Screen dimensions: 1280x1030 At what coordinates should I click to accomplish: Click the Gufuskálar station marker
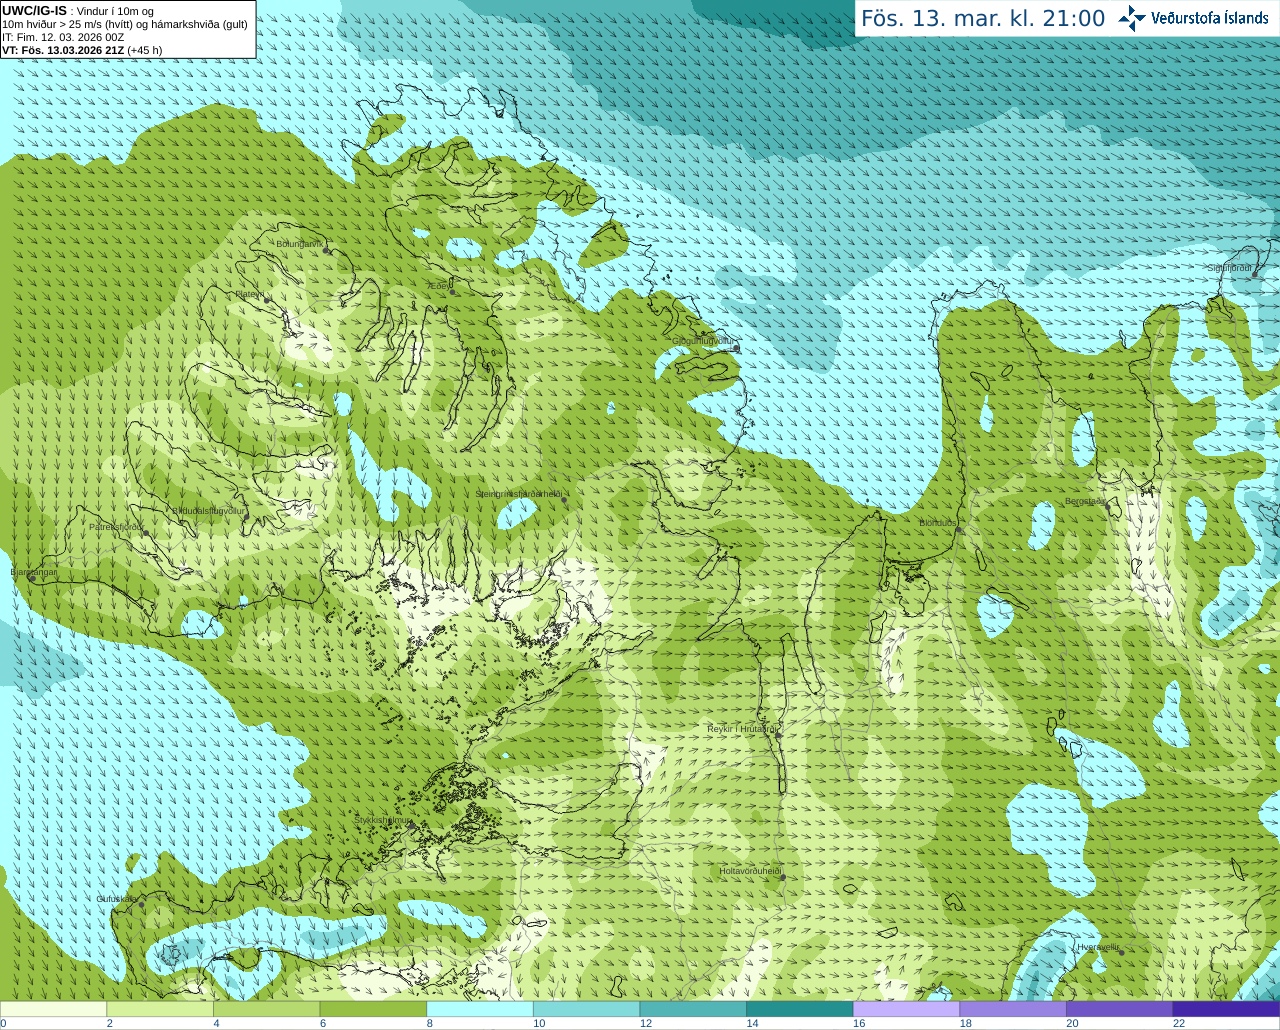141,904
